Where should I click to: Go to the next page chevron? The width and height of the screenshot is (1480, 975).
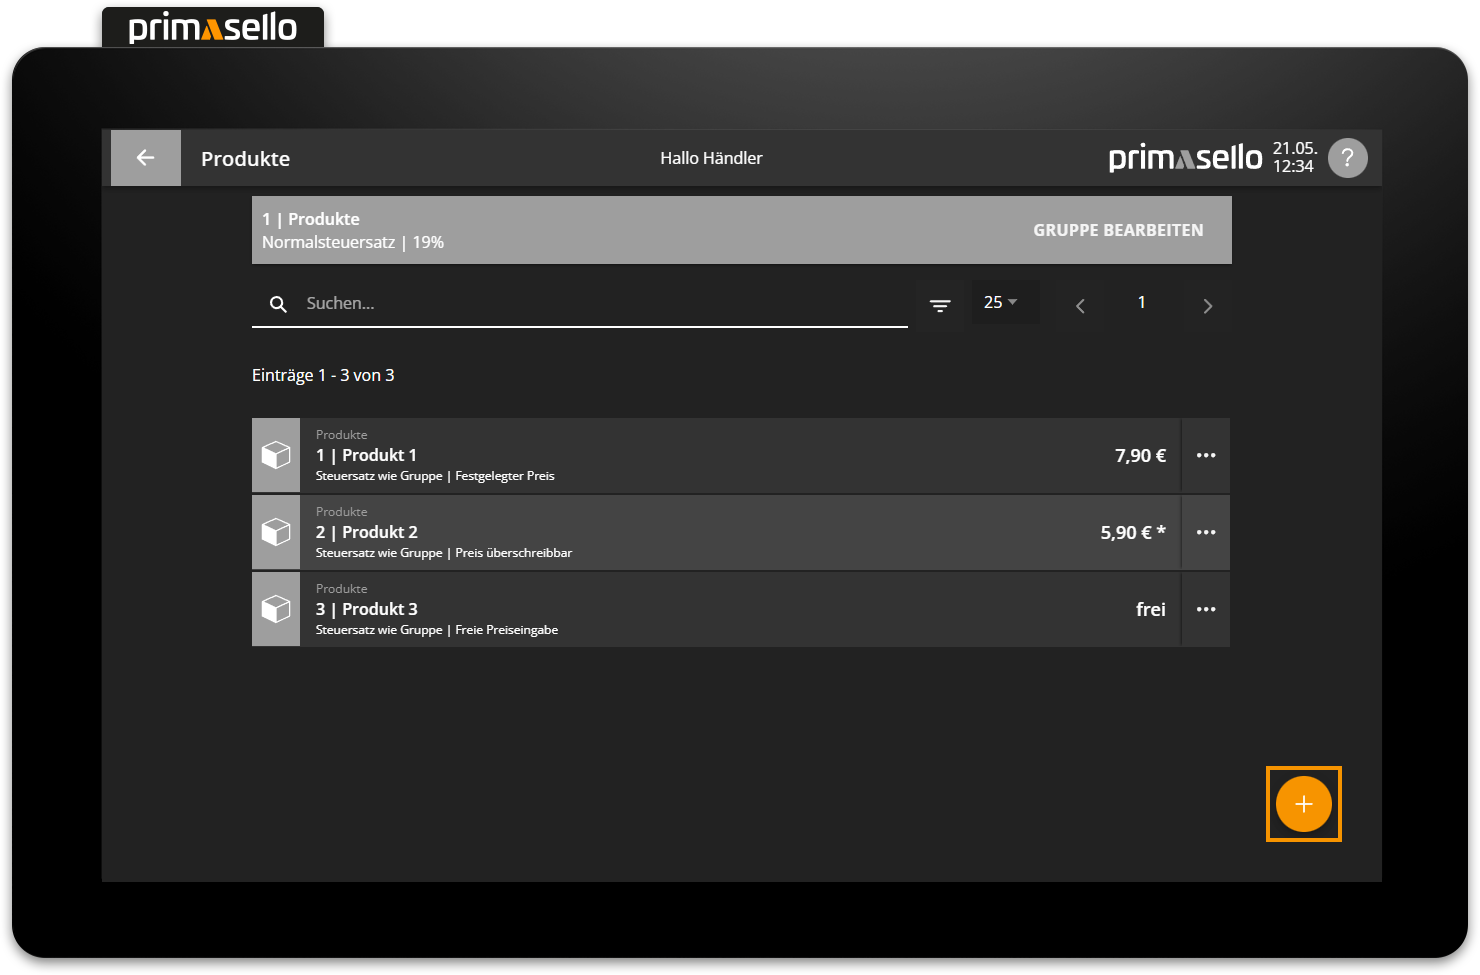point(1207,306)
